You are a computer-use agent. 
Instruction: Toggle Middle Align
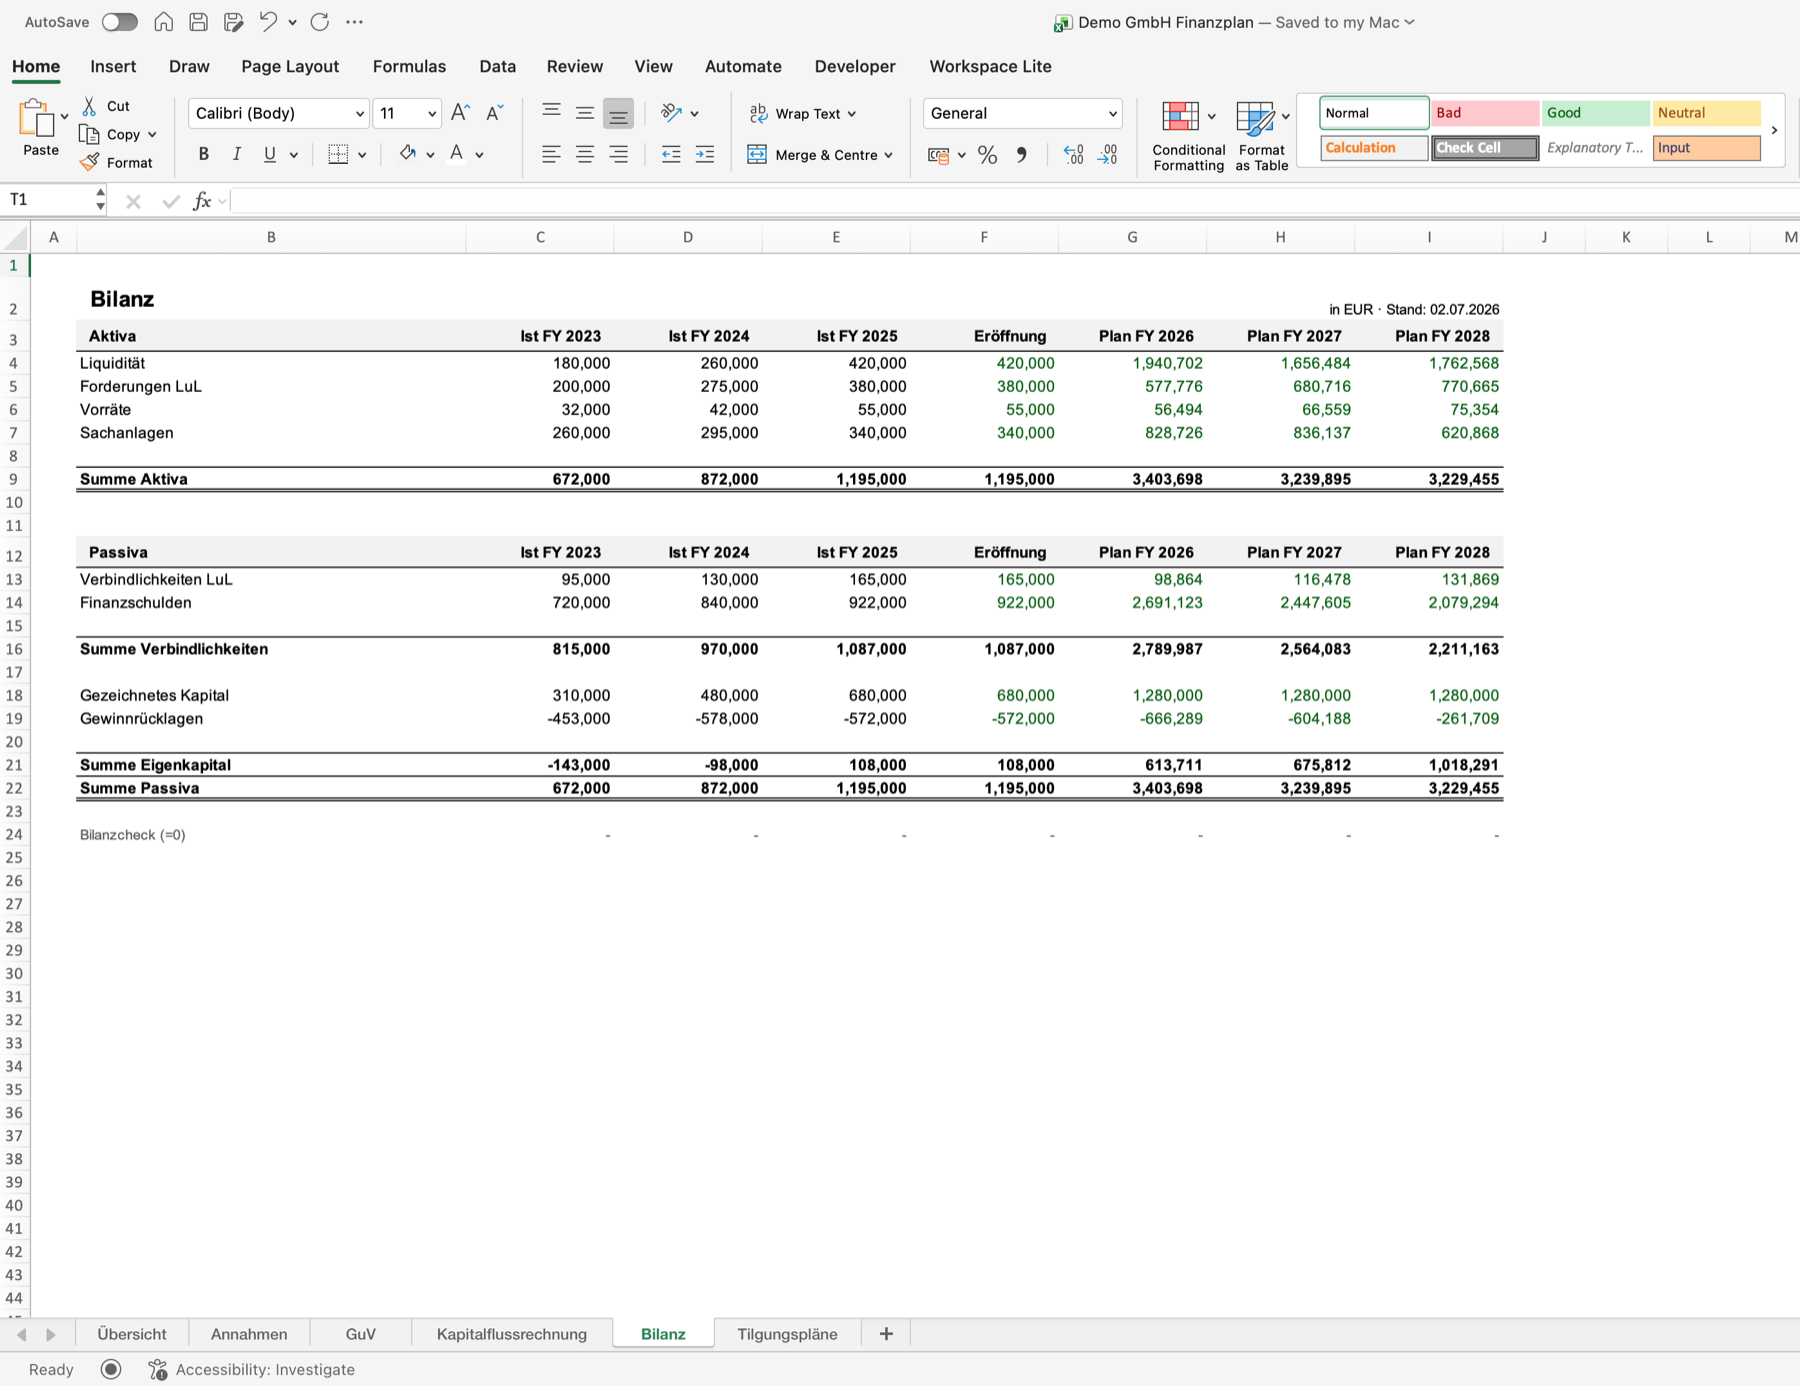coord(585,113)
